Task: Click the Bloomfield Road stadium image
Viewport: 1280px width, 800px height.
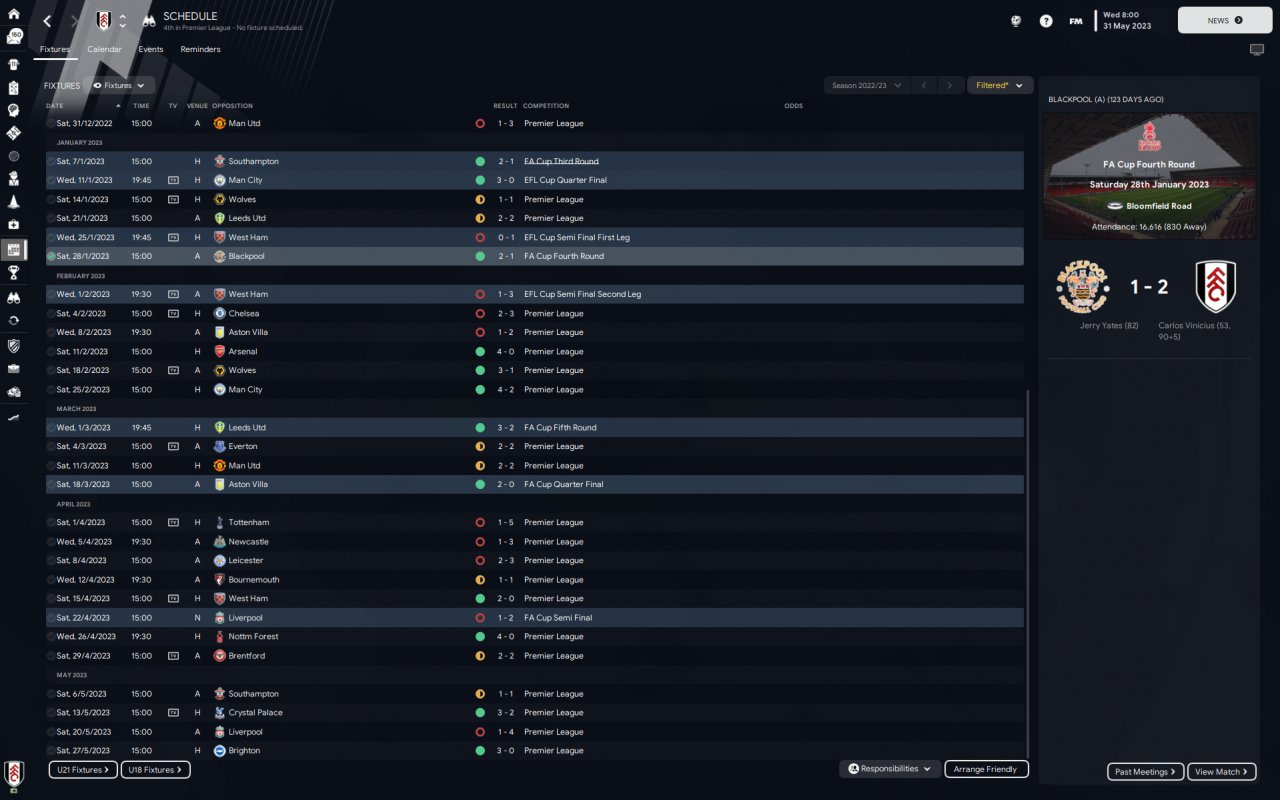Action: [x=1149, y=176]
